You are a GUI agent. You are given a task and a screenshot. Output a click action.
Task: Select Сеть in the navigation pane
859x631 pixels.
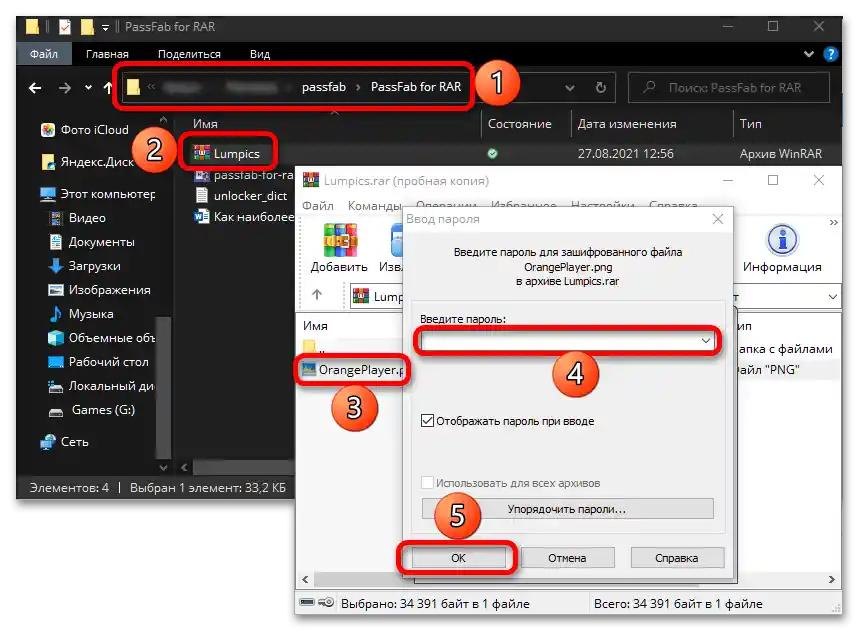tap(65, 442)
